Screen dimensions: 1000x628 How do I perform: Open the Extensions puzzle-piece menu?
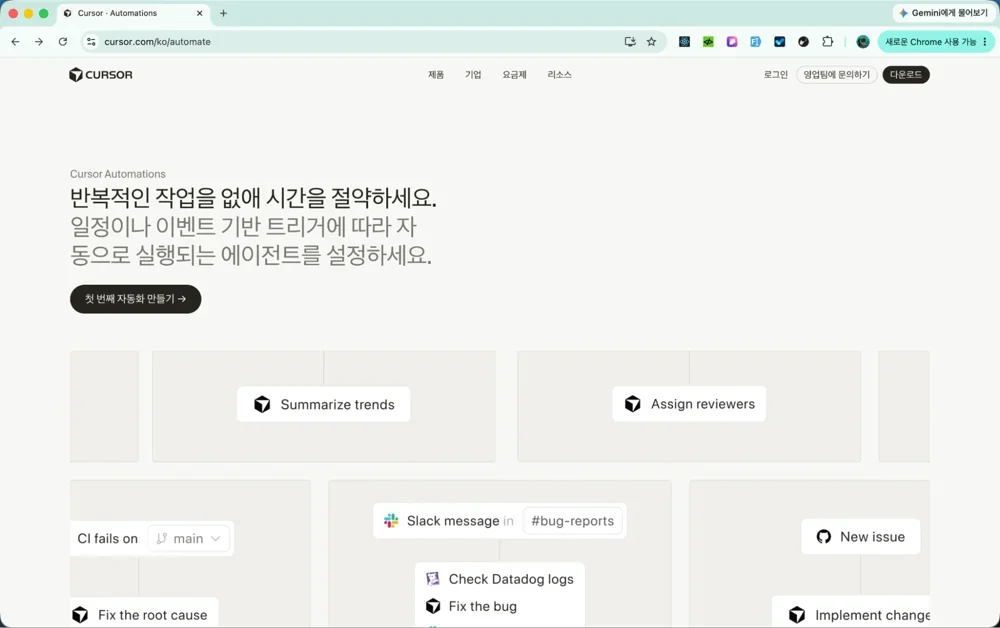[x=828, y=41]
